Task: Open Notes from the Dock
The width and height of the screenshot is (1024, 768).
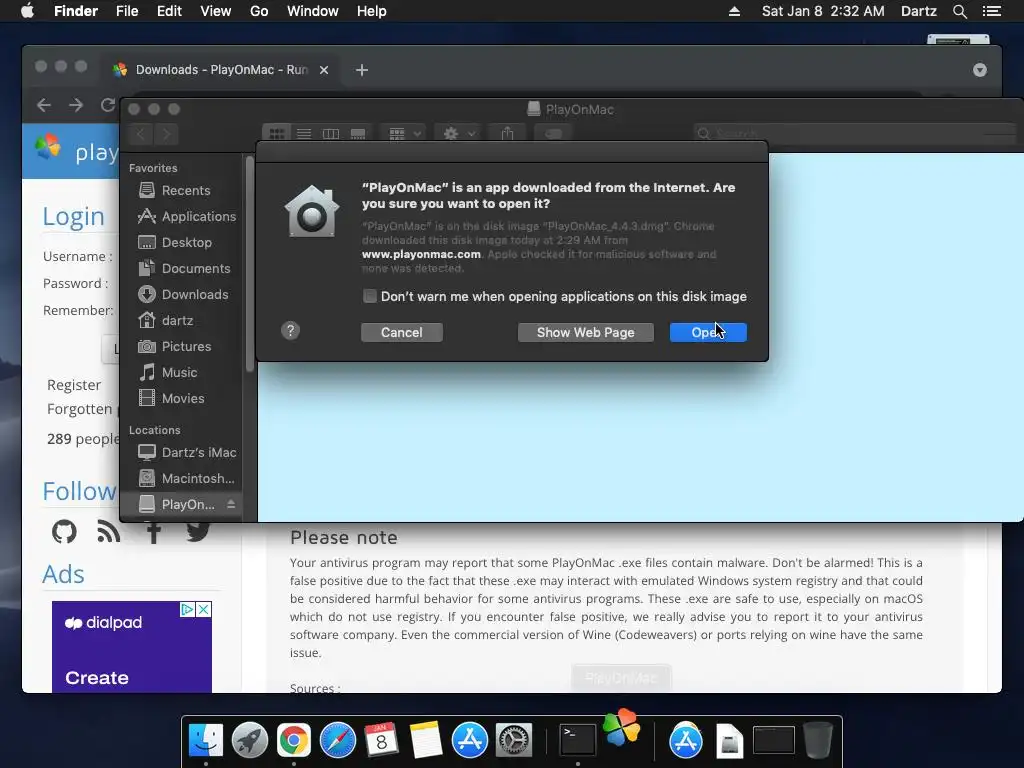Action: pyautogui.click(x=426, y=740)
